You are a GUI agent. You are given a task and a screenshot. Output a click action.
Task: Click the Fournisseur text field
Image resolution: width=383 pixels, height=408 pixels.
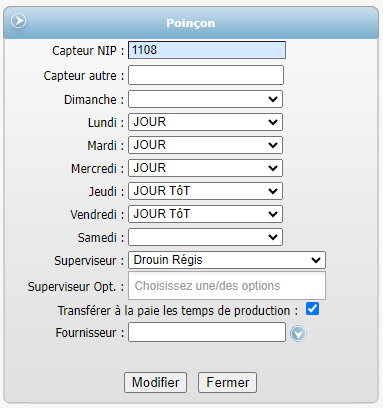(207, 332)
